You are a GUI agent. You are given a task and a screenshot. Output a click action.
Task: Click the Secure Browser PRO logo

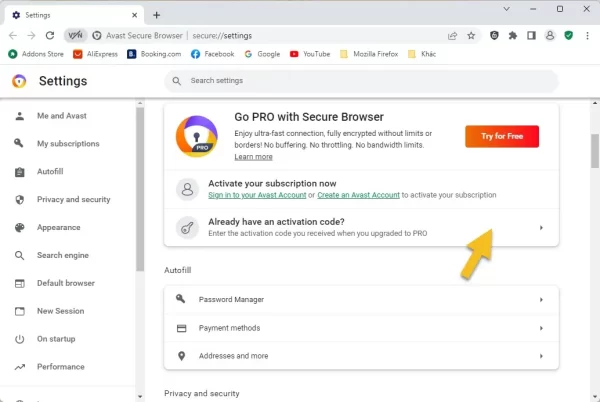pos(197,137)
